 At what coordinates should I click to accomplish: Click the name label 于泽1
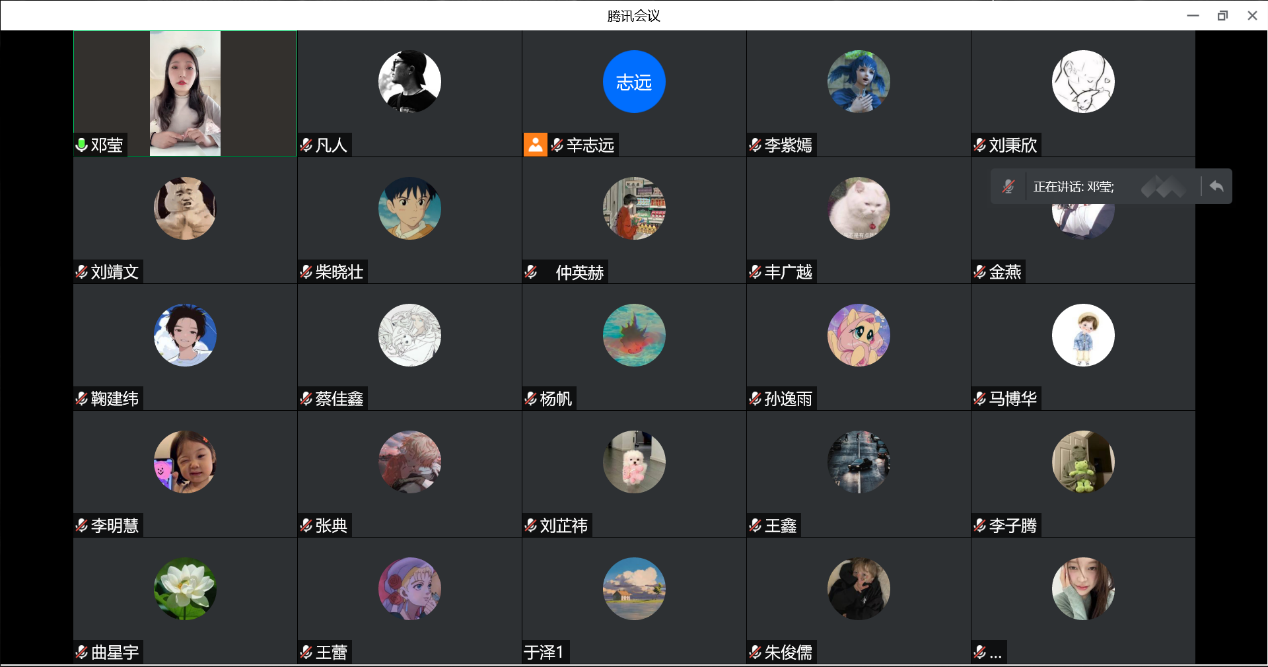[x=545, y=653]
